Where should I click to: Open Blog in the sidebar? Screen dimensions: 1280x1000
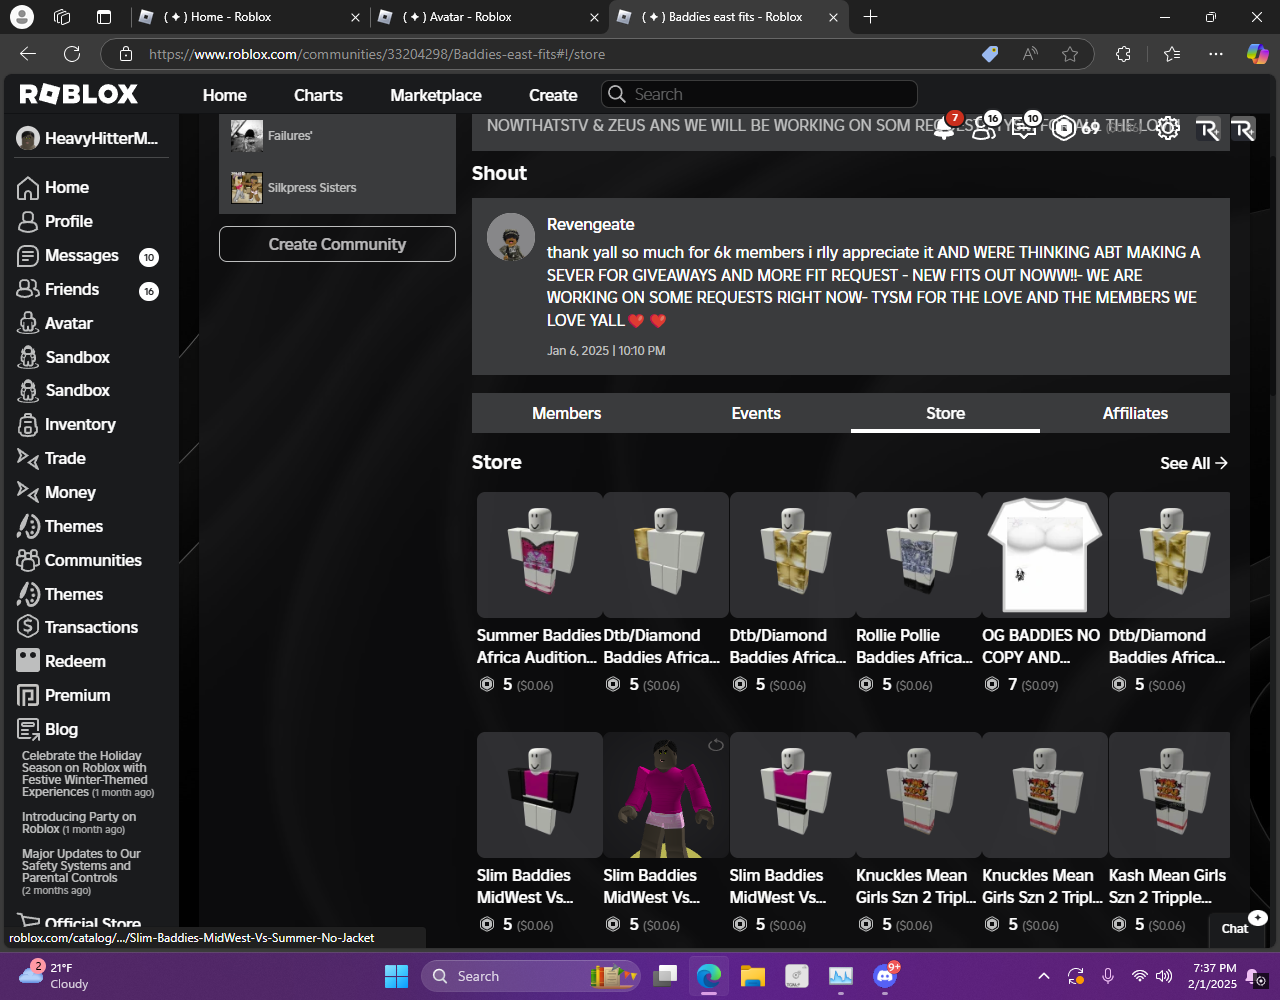point(48,730)
